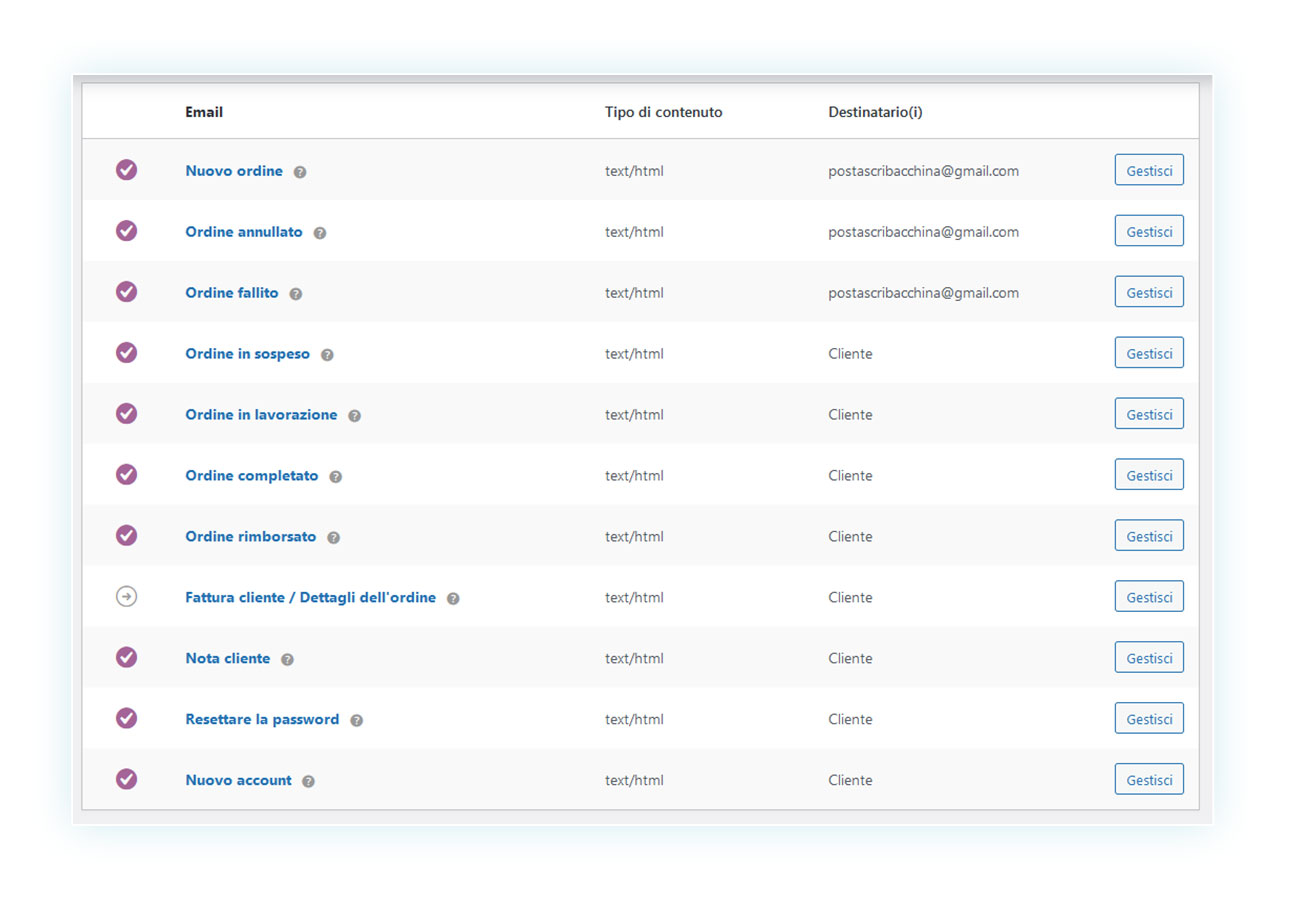Toggle the enabled checkmark for Nota cliente

pos(126,658)
